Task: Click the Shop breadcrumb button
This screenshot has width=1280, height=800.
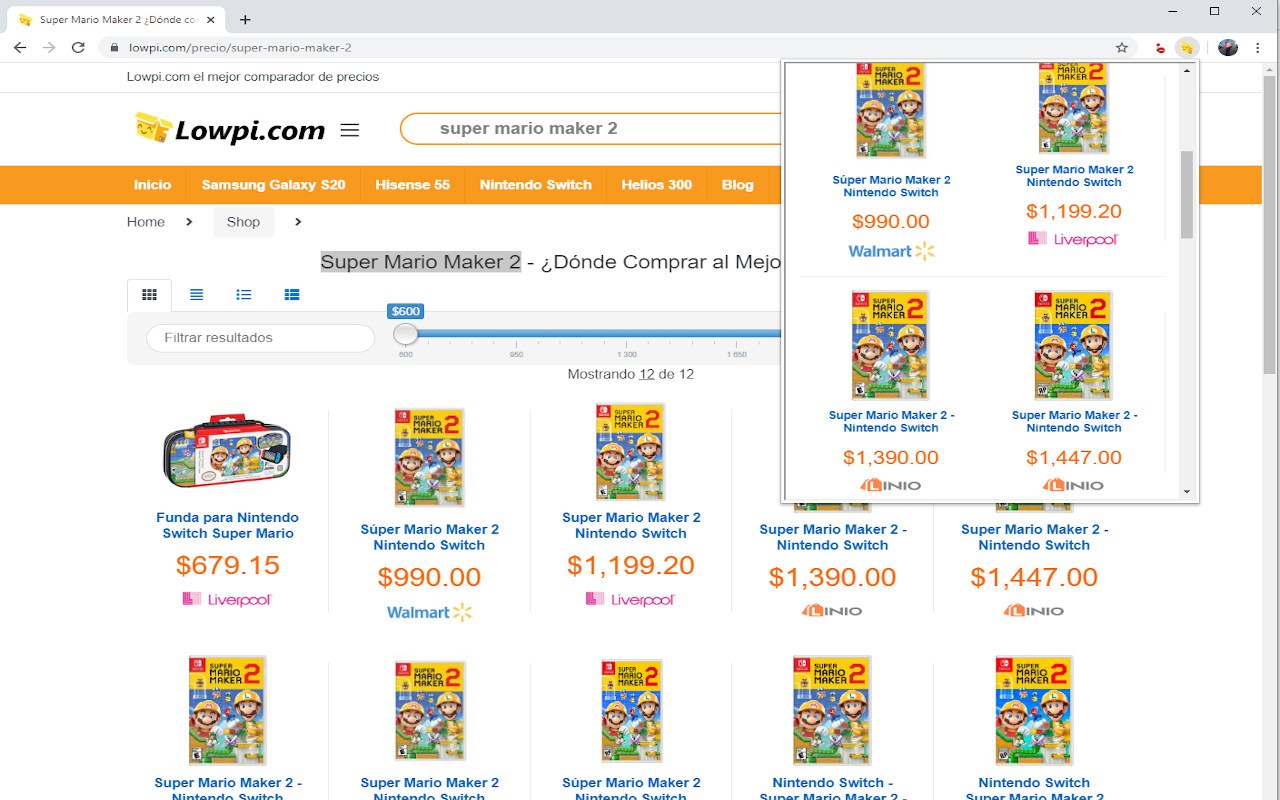Action: [x=243, y=222]
